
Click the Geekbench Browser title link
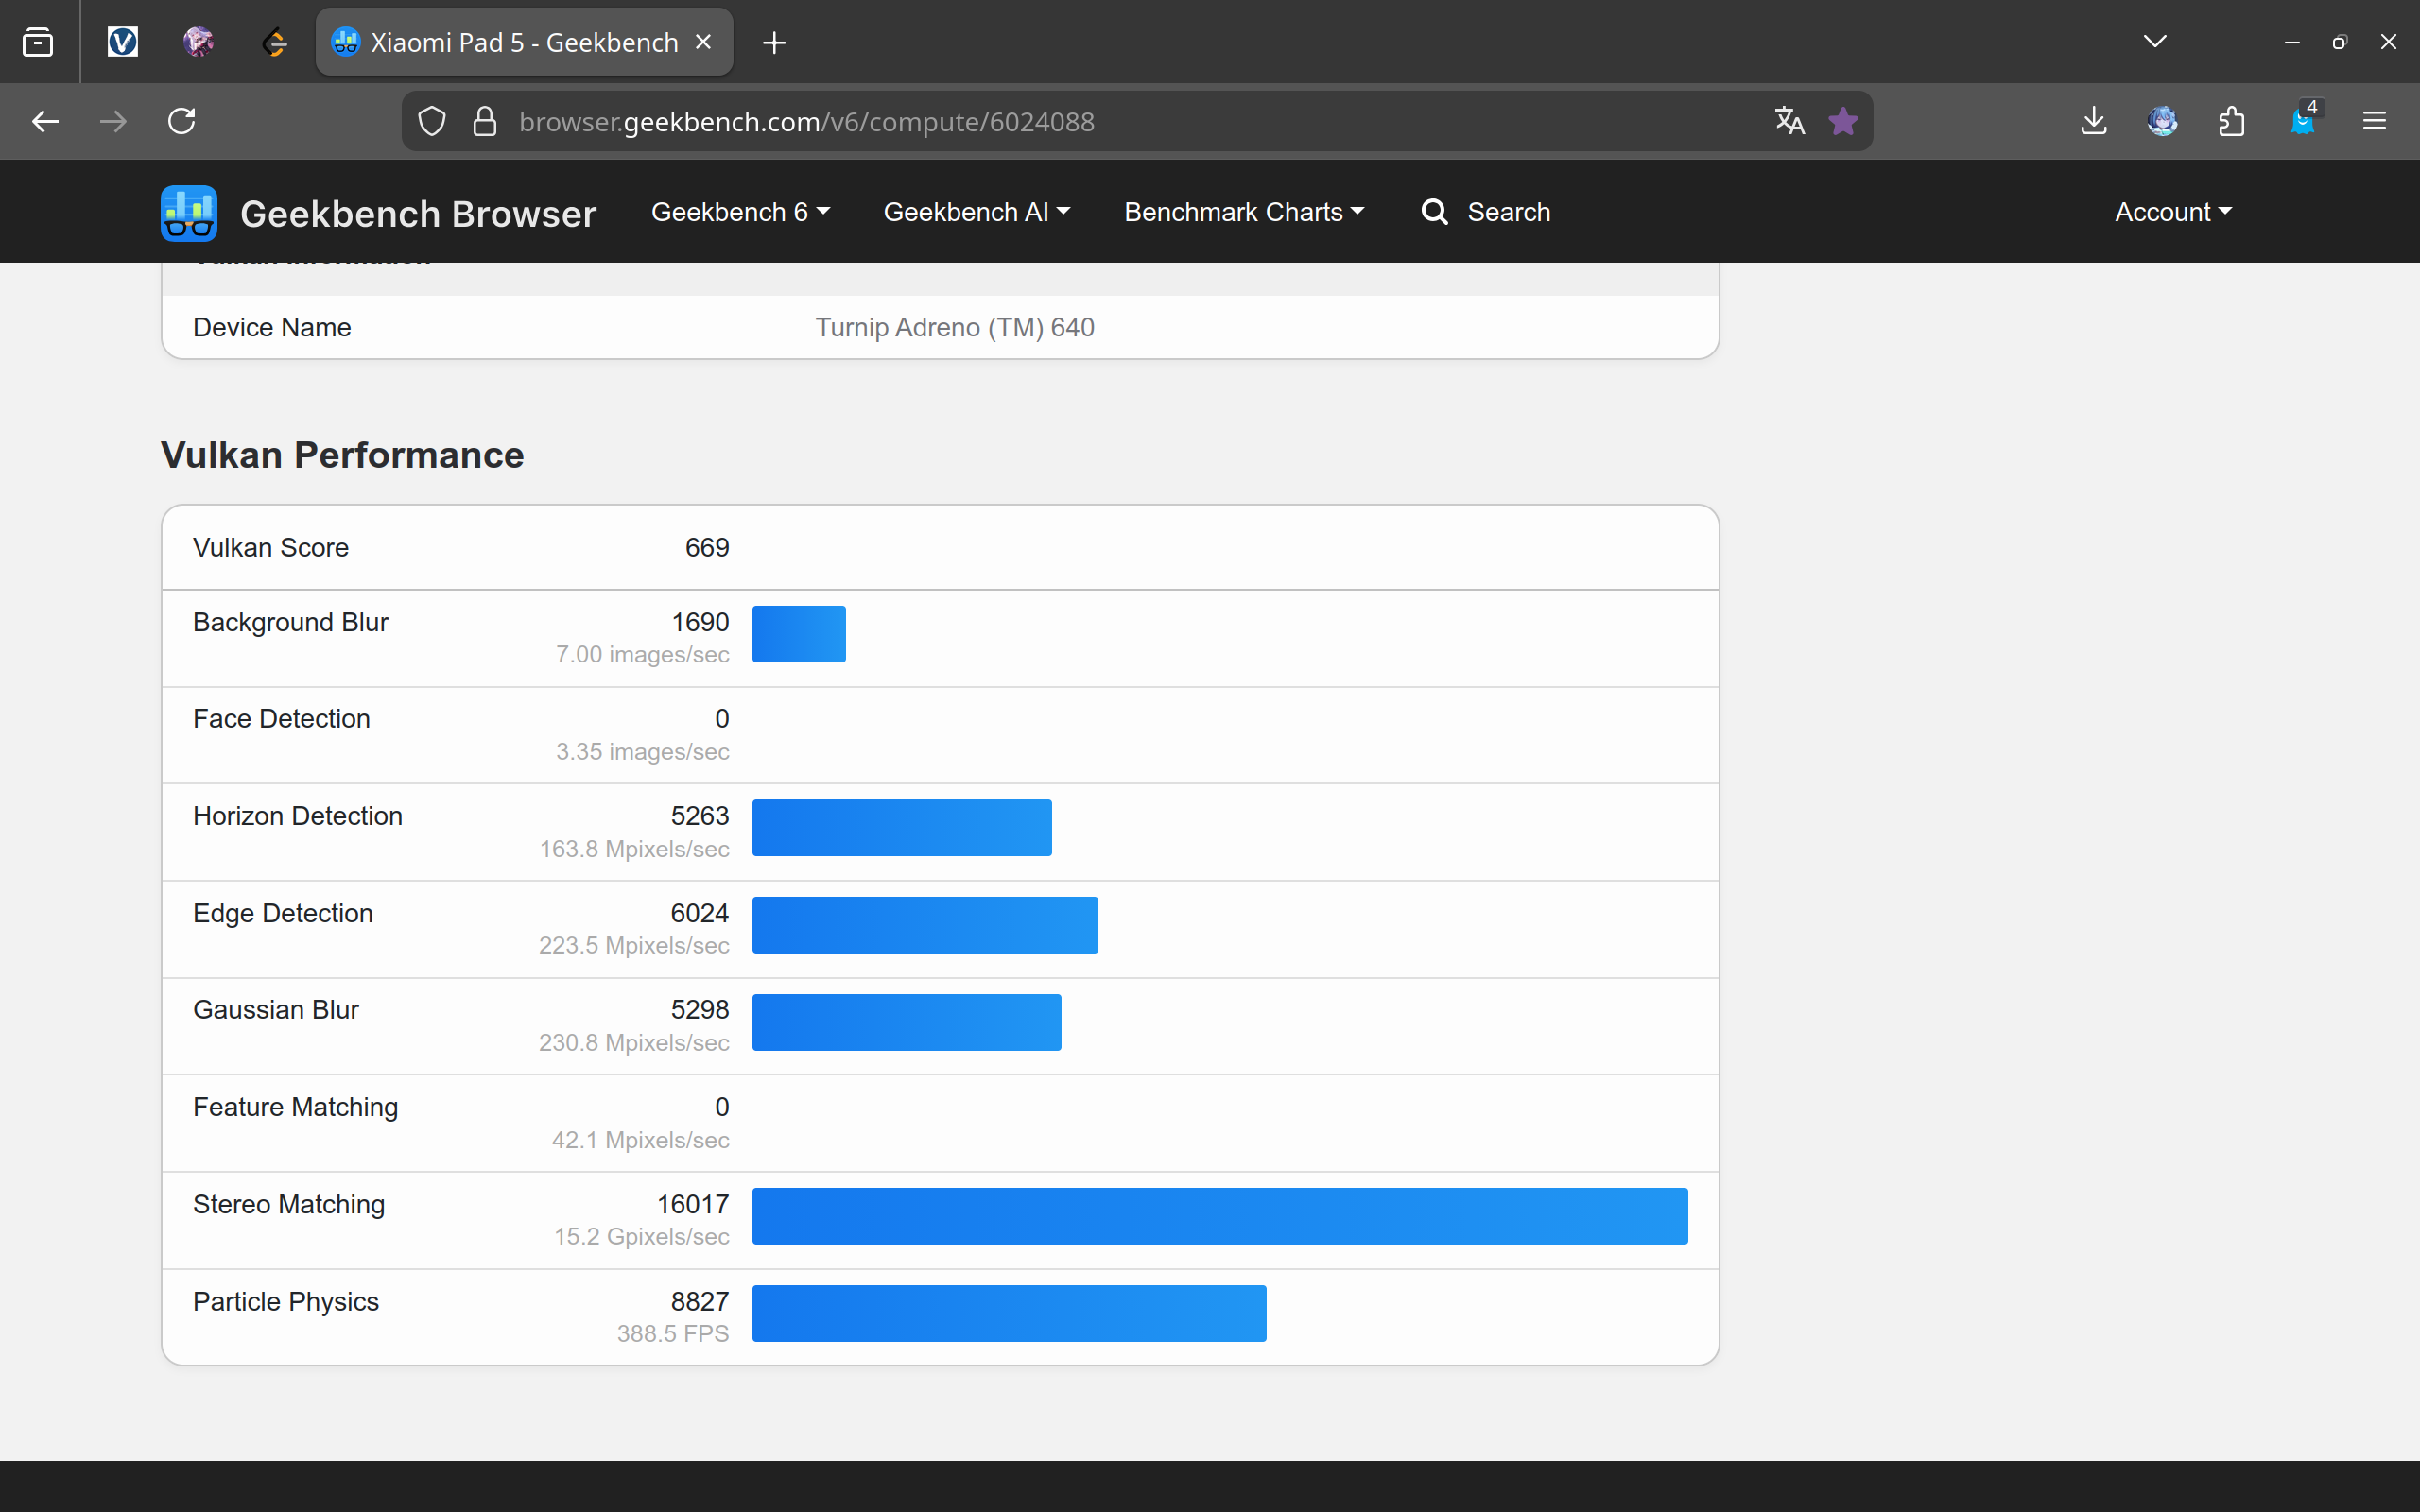(x=418, y=214)
